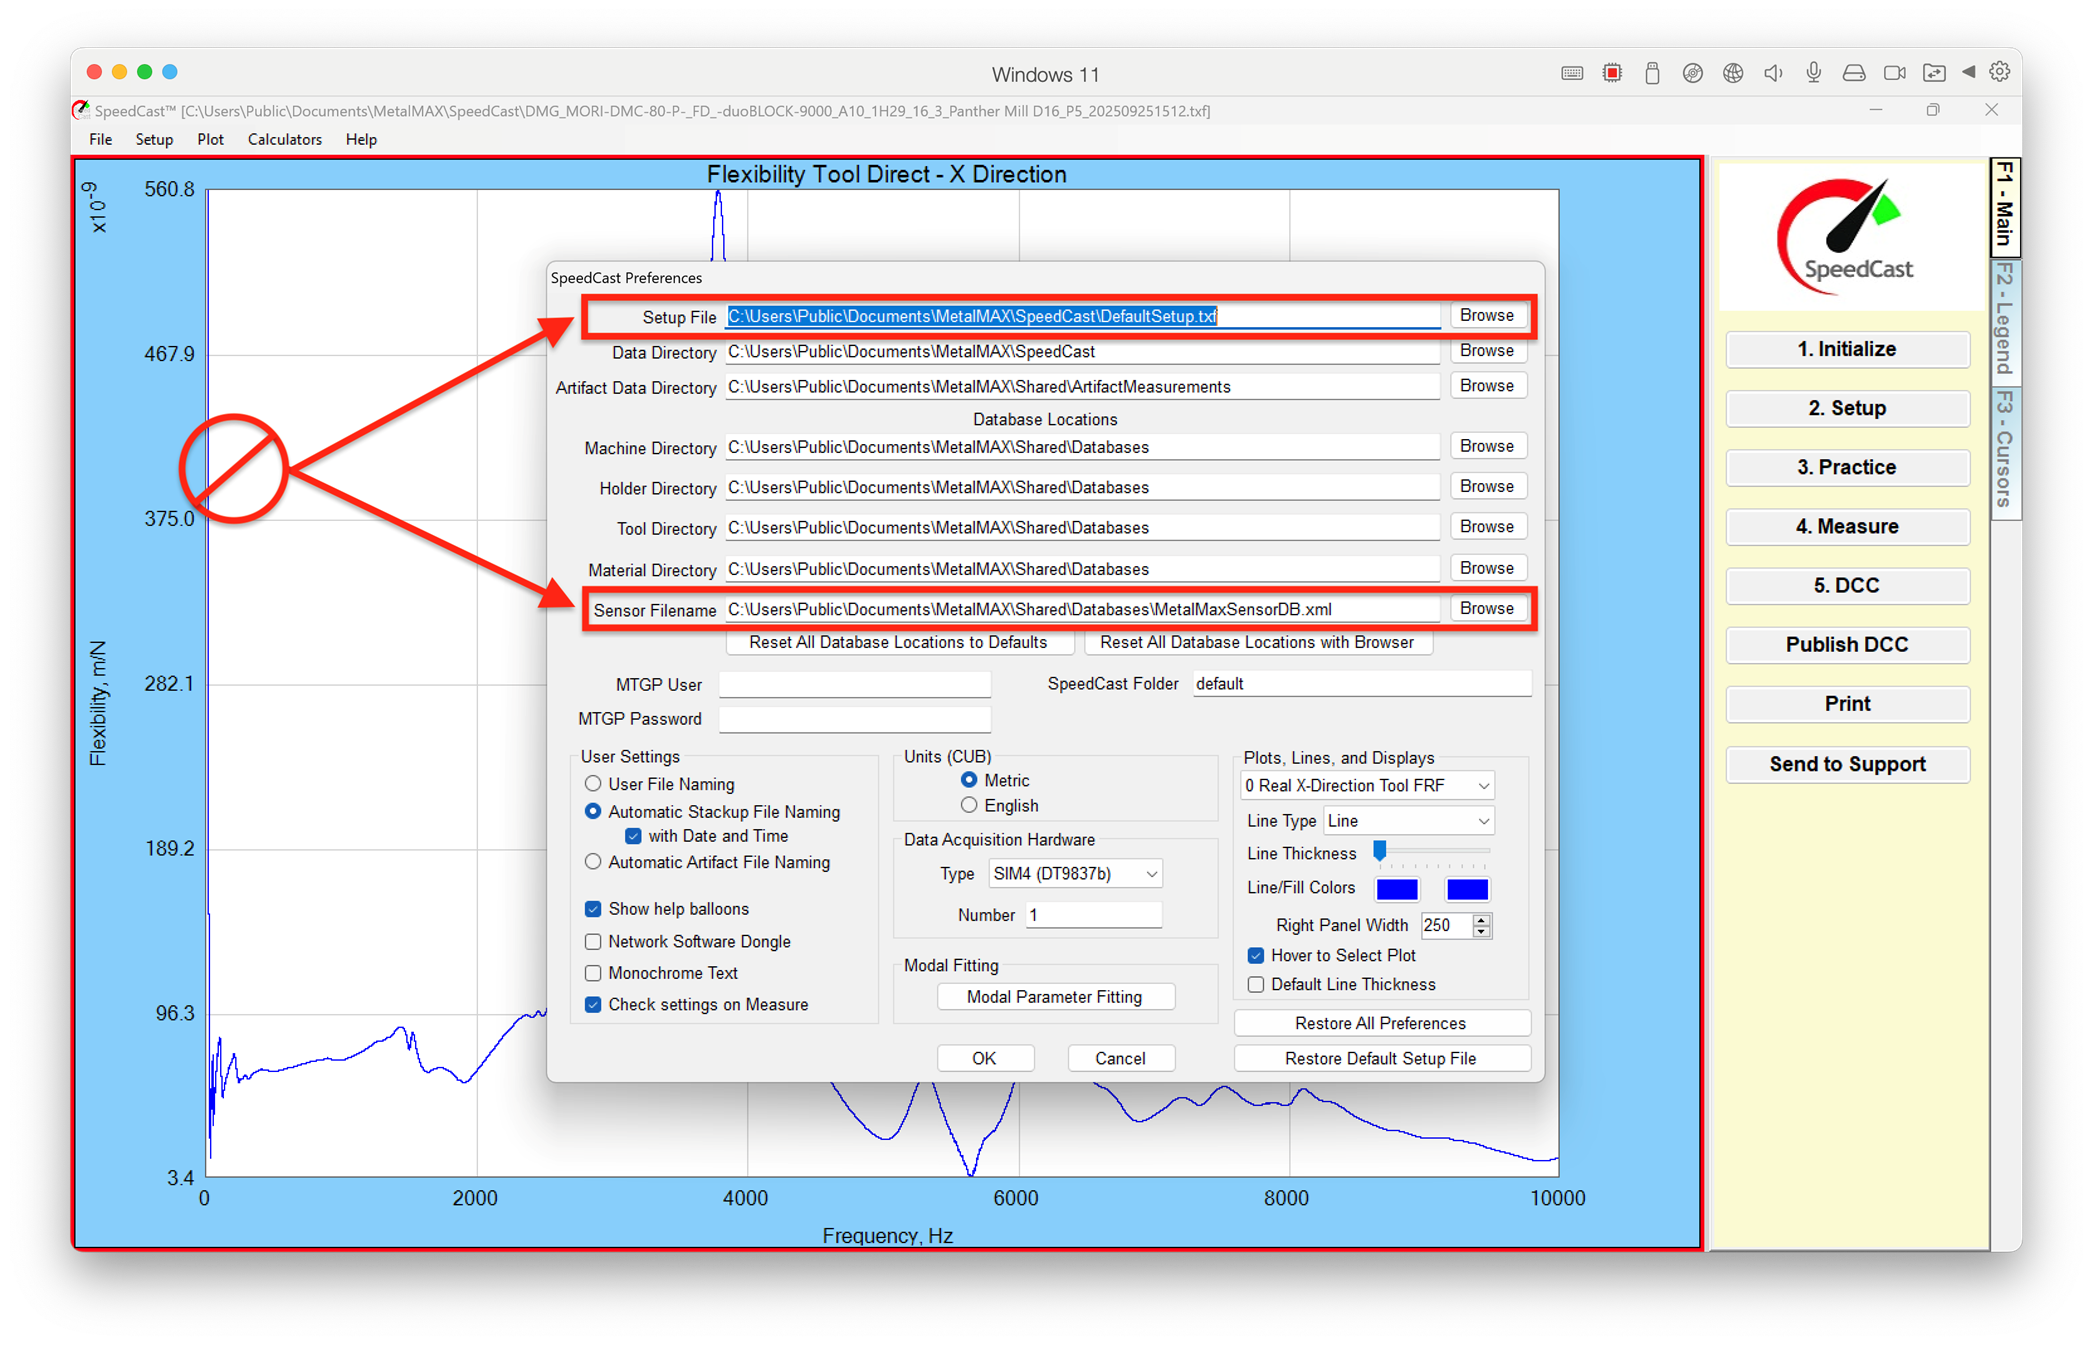
Task: Click the video camera icon
Action: pyautogui.click(x=1894, y=73)
